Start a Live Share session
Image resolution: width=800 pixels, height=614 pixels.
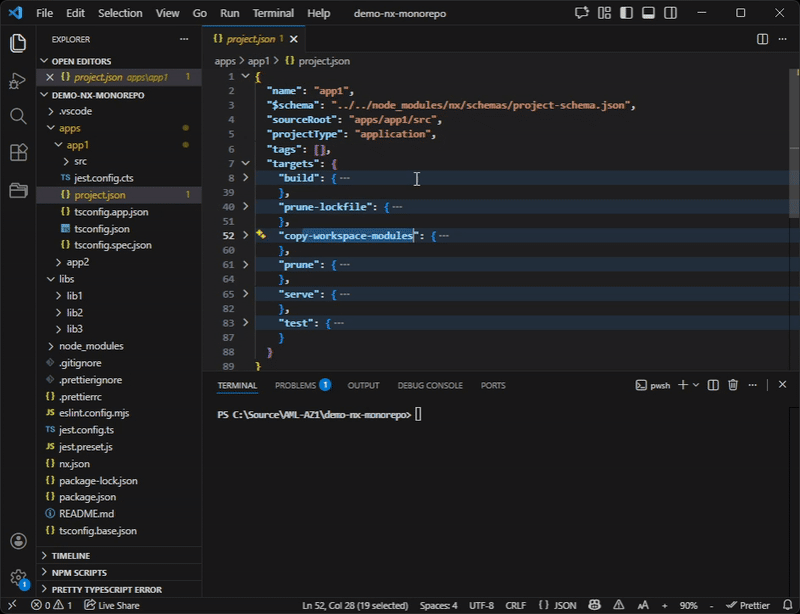(112, 605)
